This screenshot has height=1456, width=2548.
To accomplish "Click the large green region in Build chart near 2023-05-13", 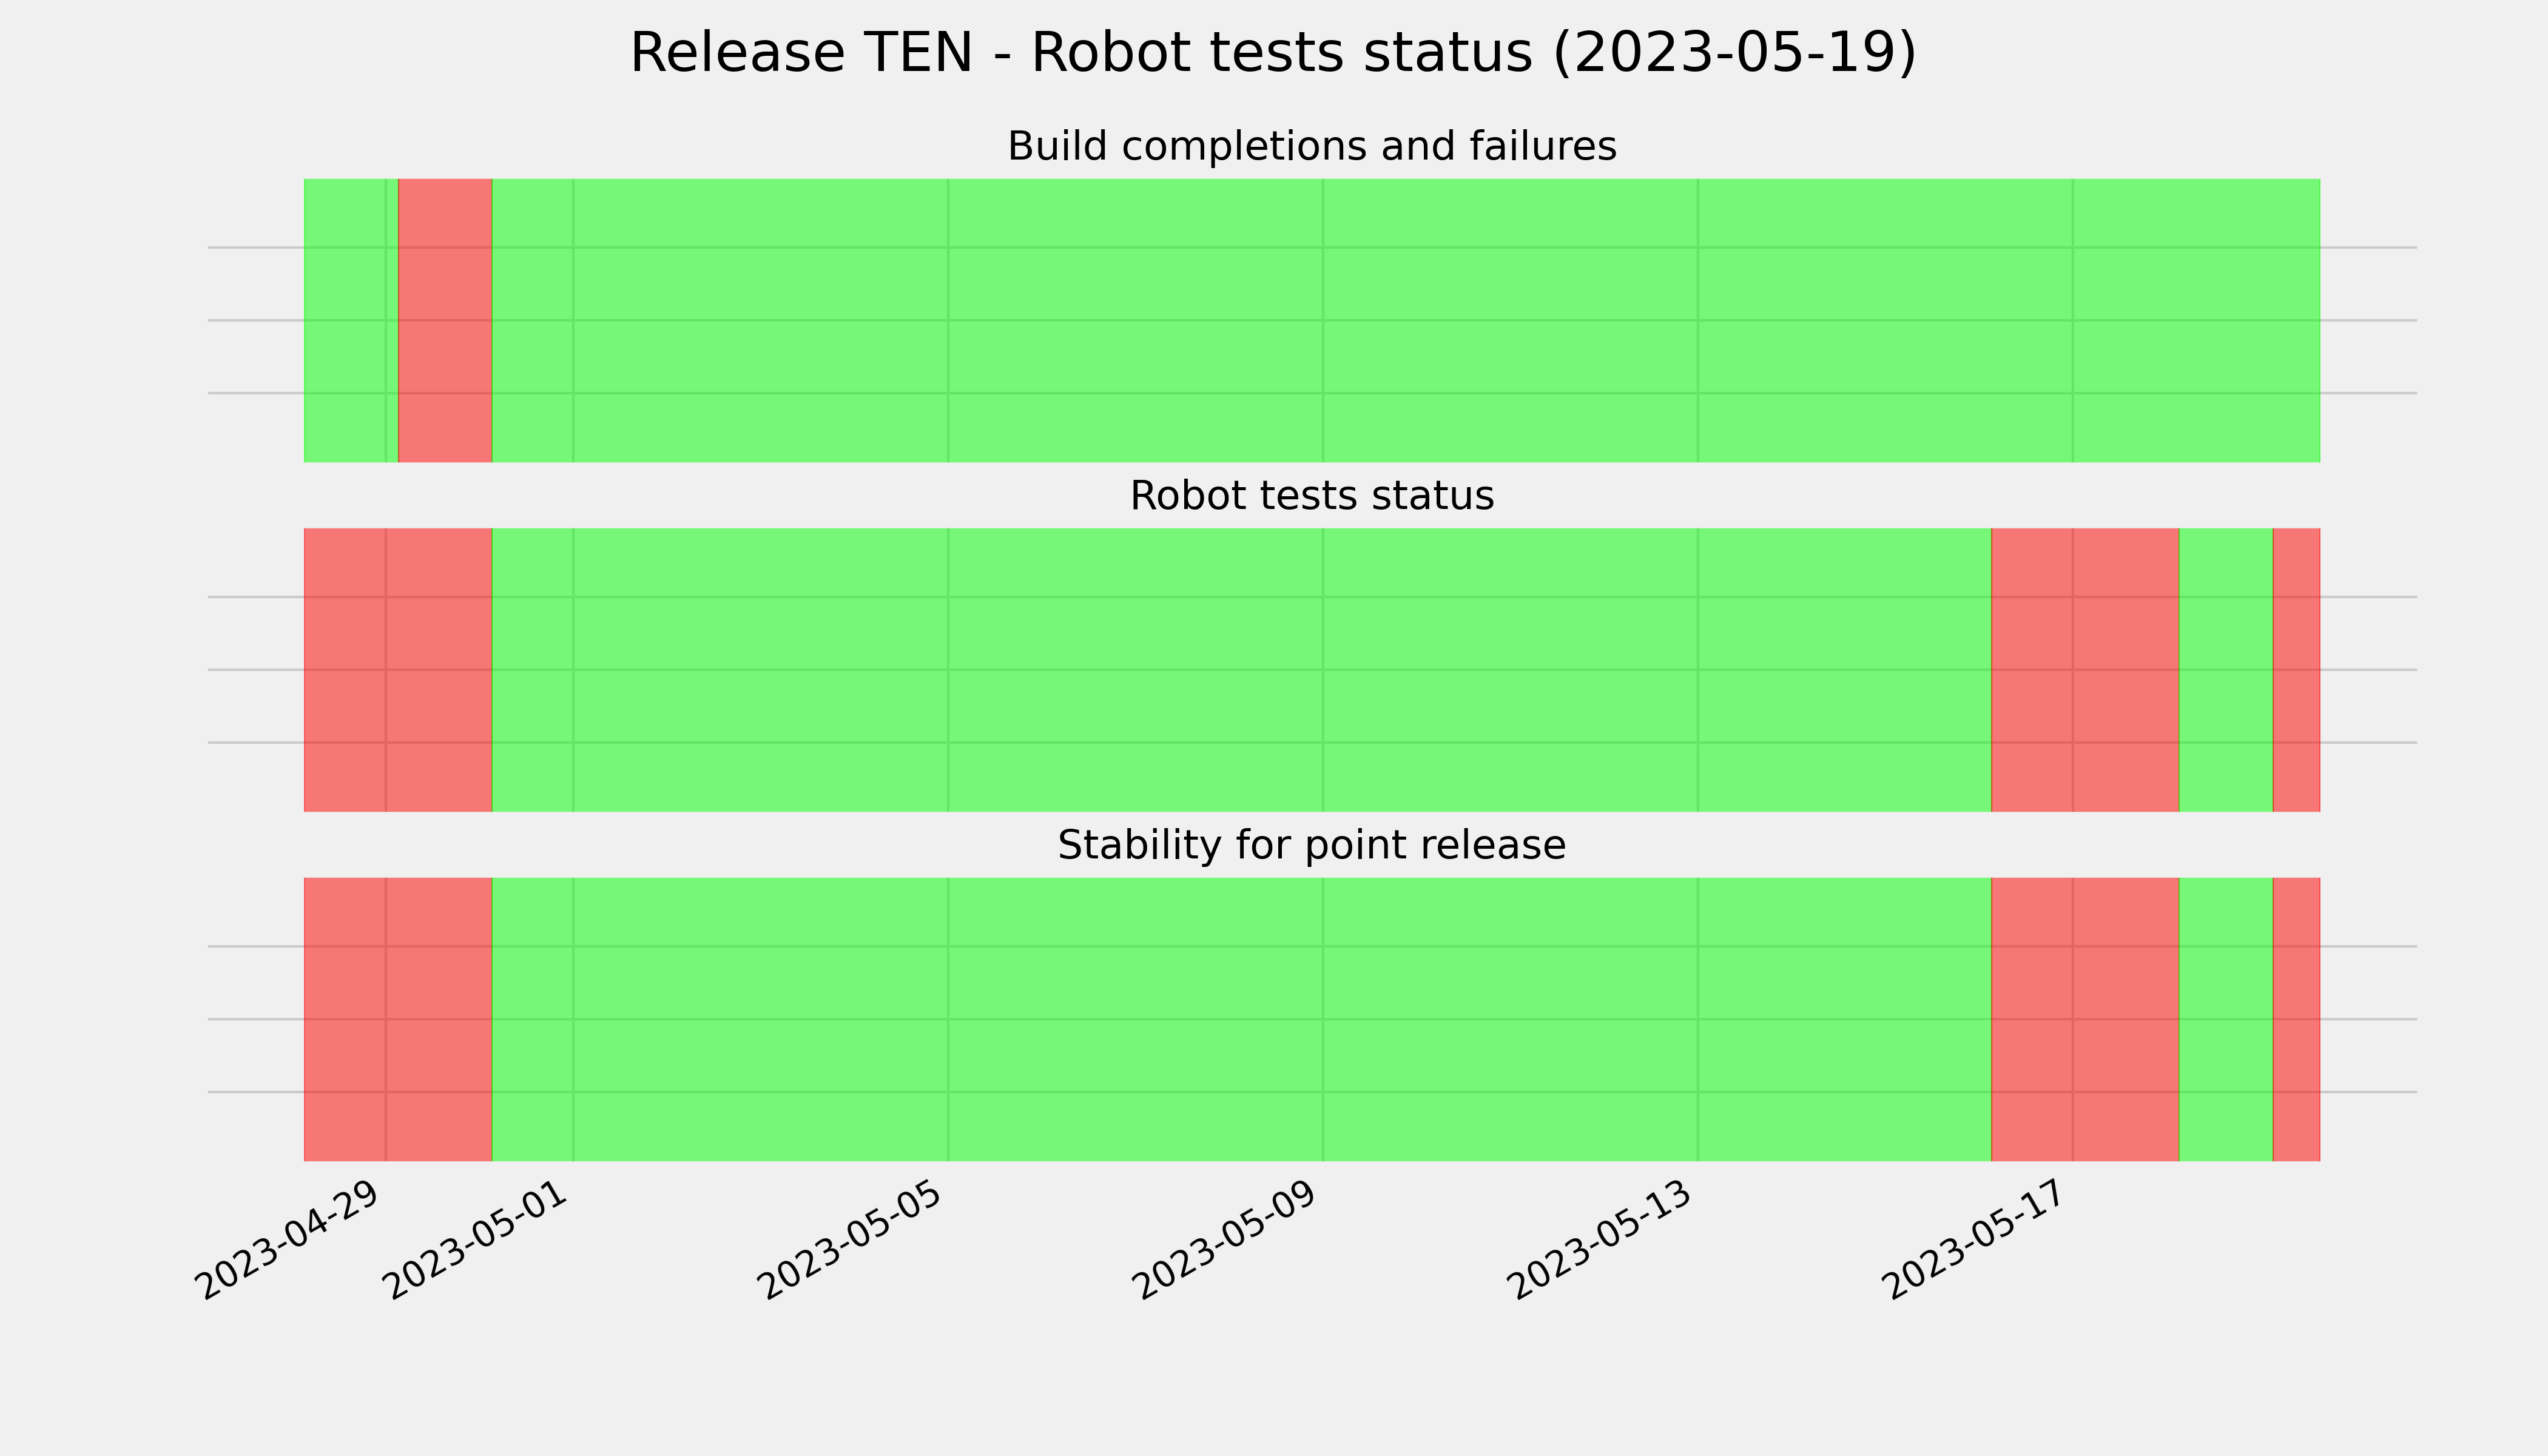I will (x=1406, y=320).
